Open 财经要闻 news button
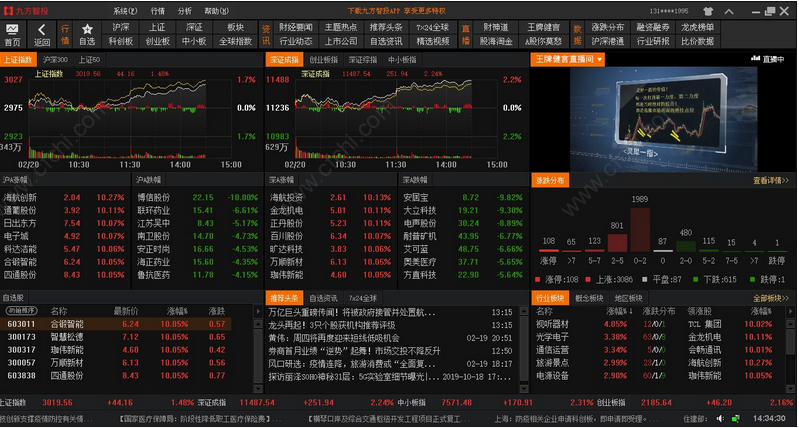Image resolution: width=799 pixels, height=428 pixels. click(296, 28)
